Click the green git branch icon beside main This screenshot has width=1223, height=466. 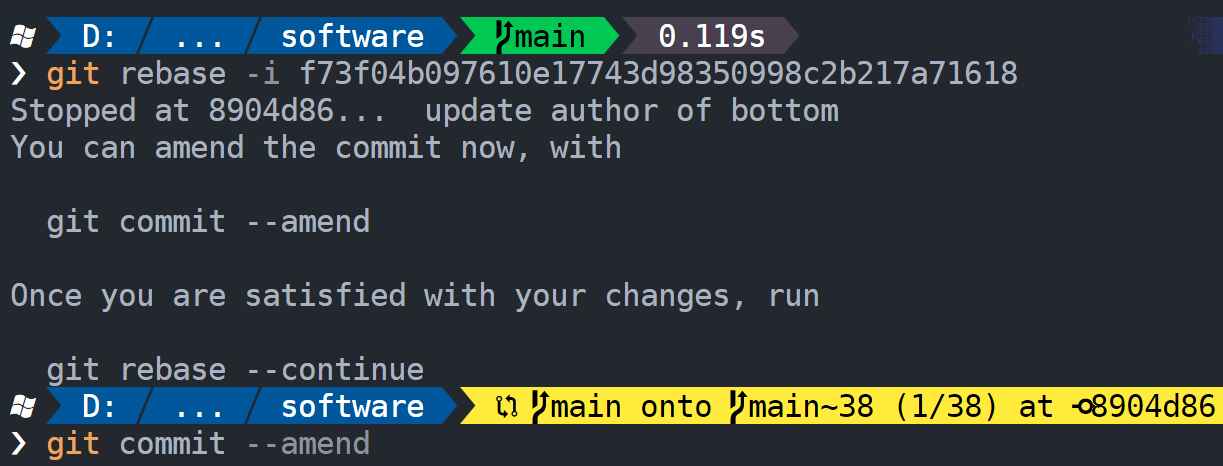505,37
